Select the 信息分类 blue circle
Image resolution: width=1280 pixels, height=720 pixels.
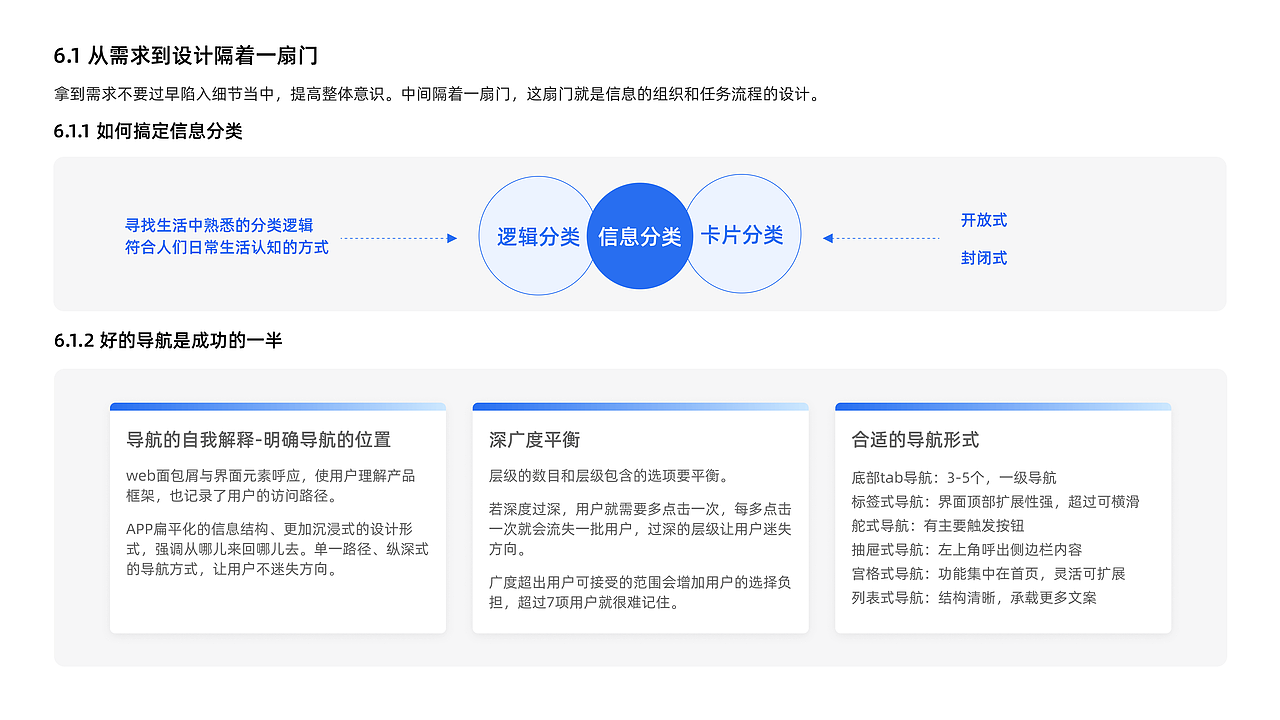point(640,234)
